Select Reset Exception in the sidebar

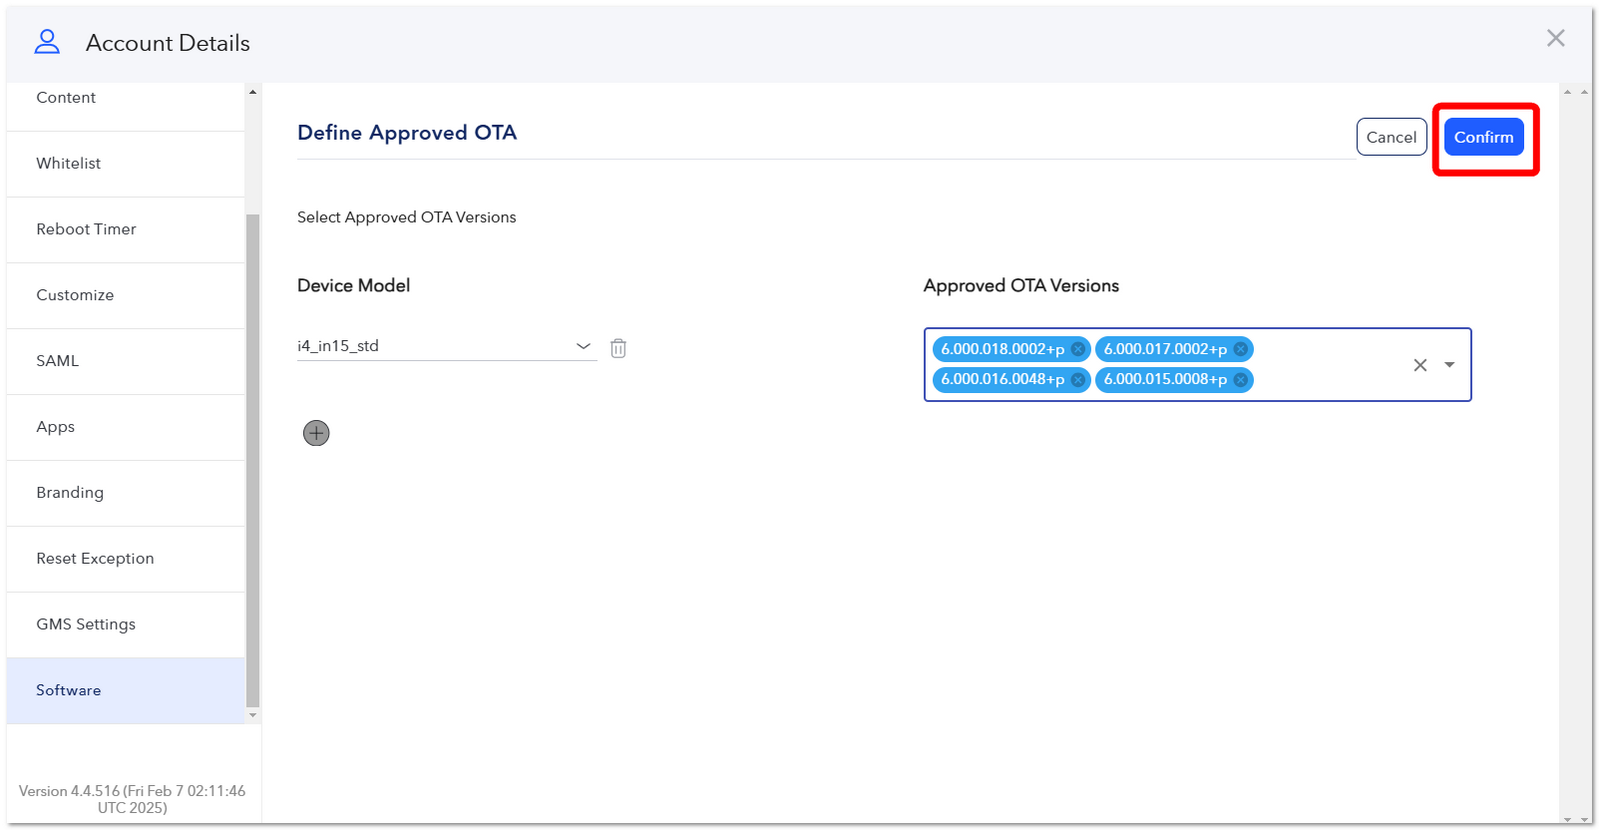pos(125,559)
